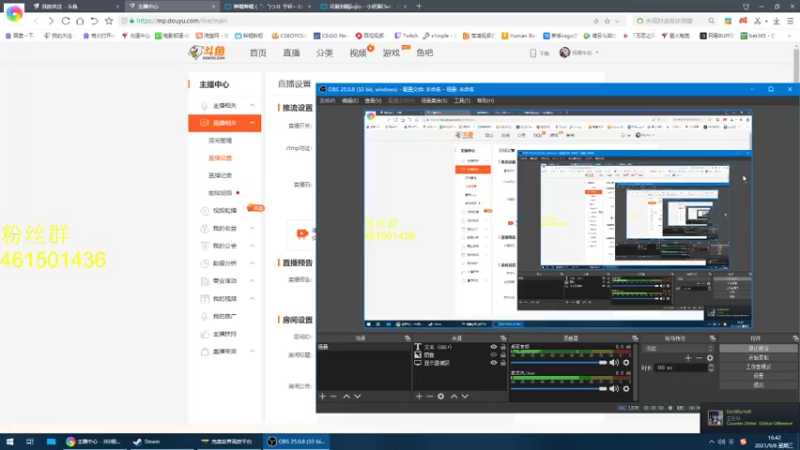Toggle visibility of the image source

pos(493,355)
